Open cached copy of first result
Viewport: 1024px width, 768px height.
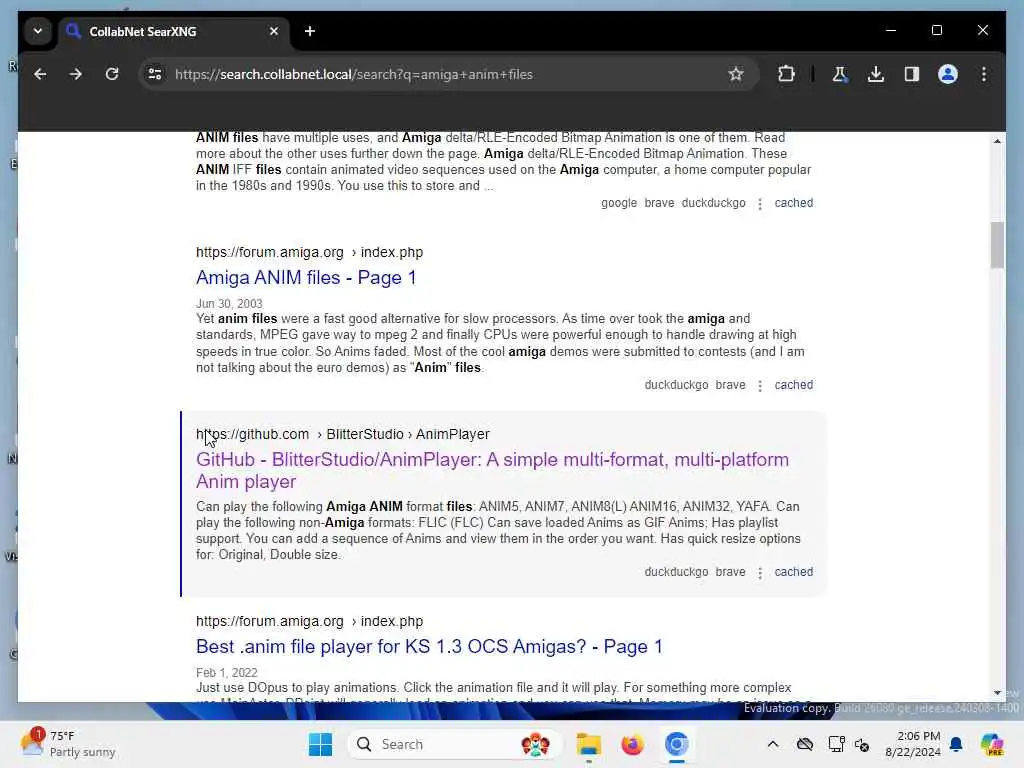point(793,203)
